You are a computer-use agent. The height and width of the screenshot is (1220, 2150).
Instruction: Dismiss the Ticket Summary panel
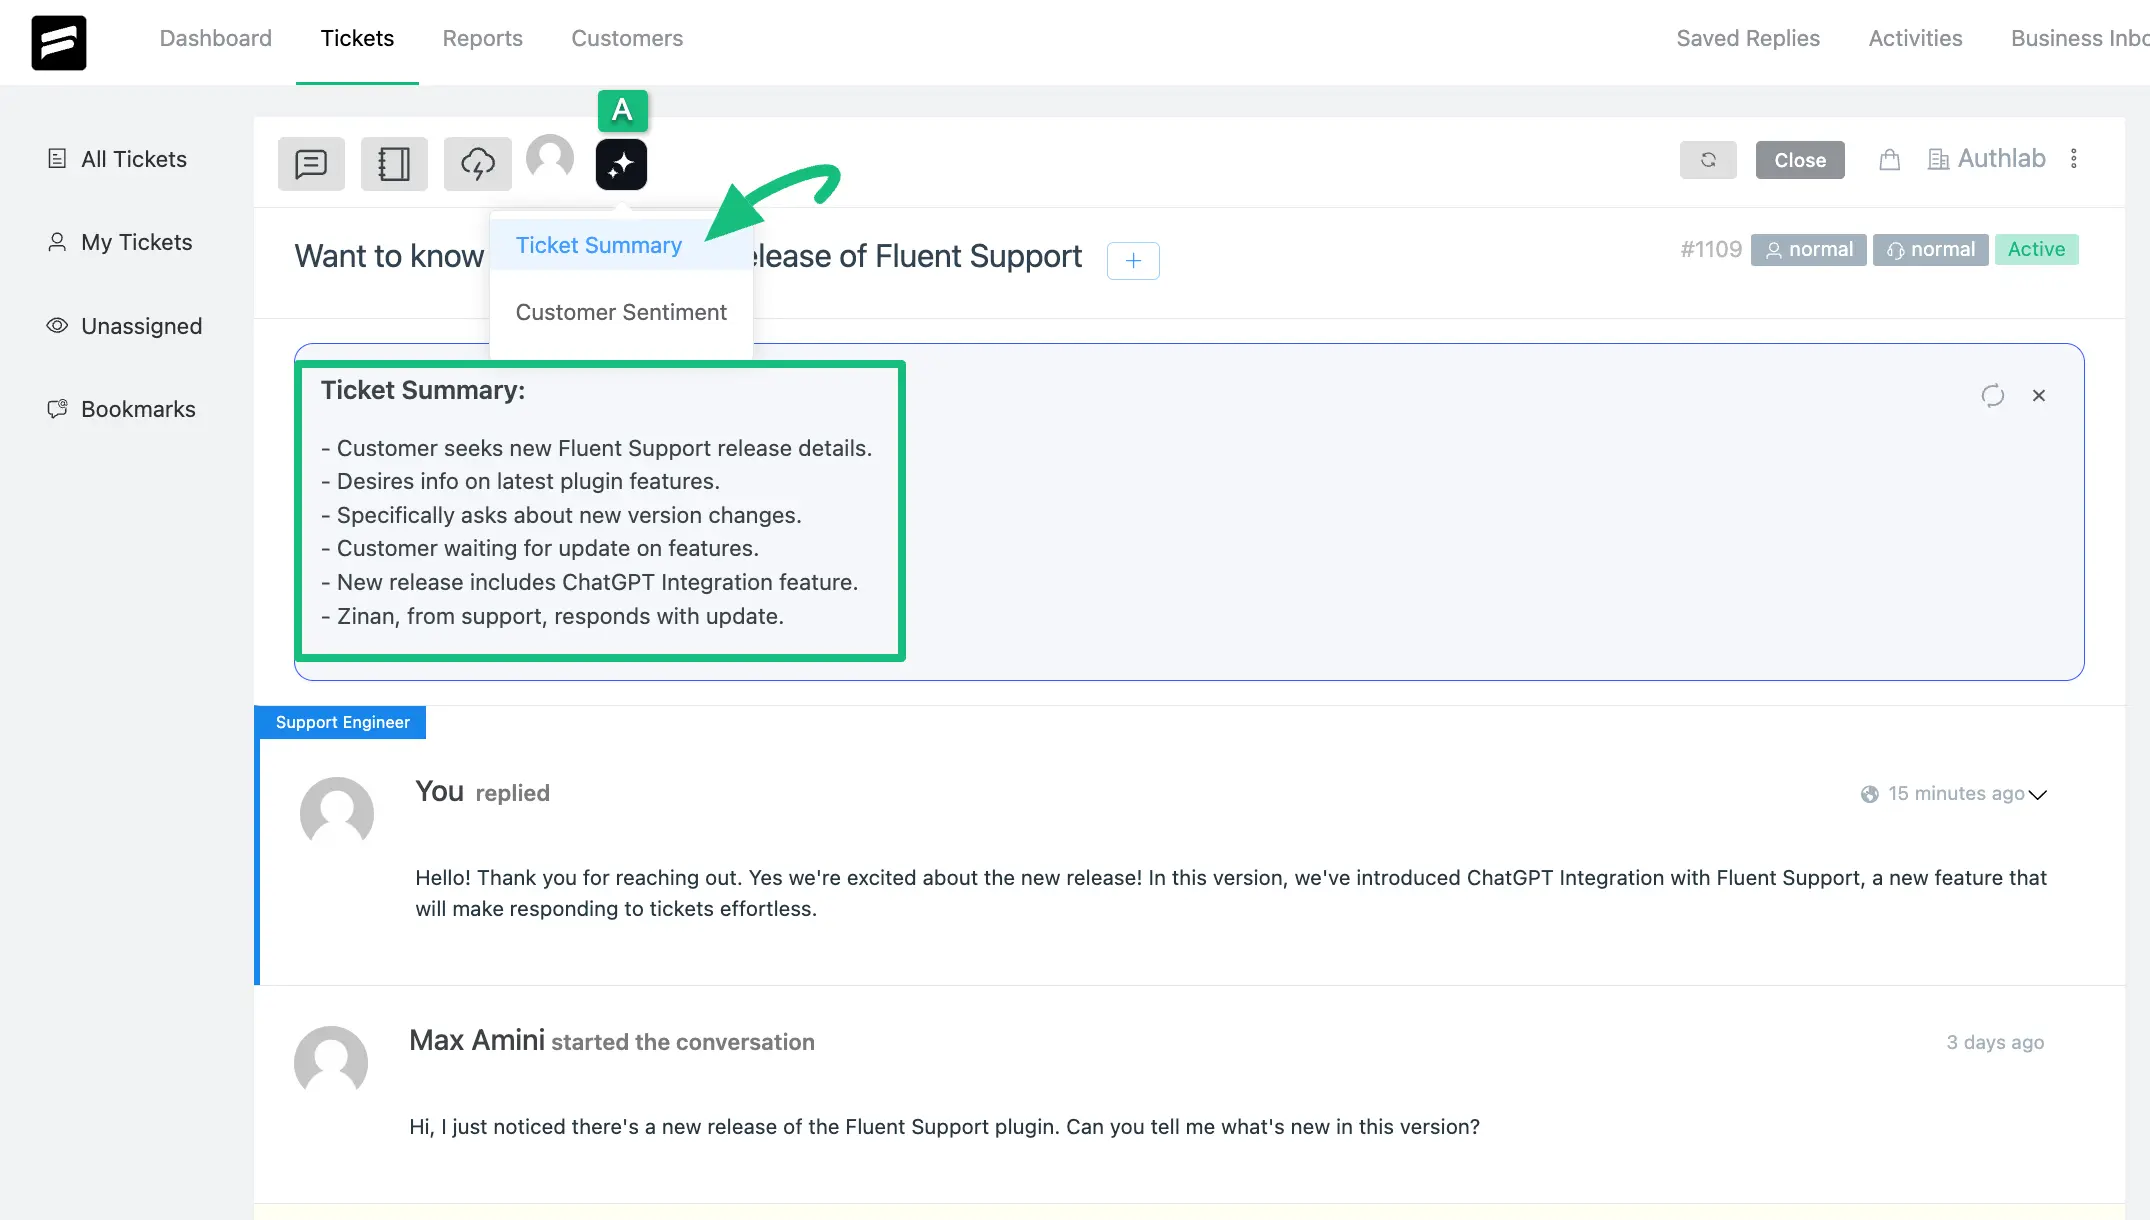2039,396
